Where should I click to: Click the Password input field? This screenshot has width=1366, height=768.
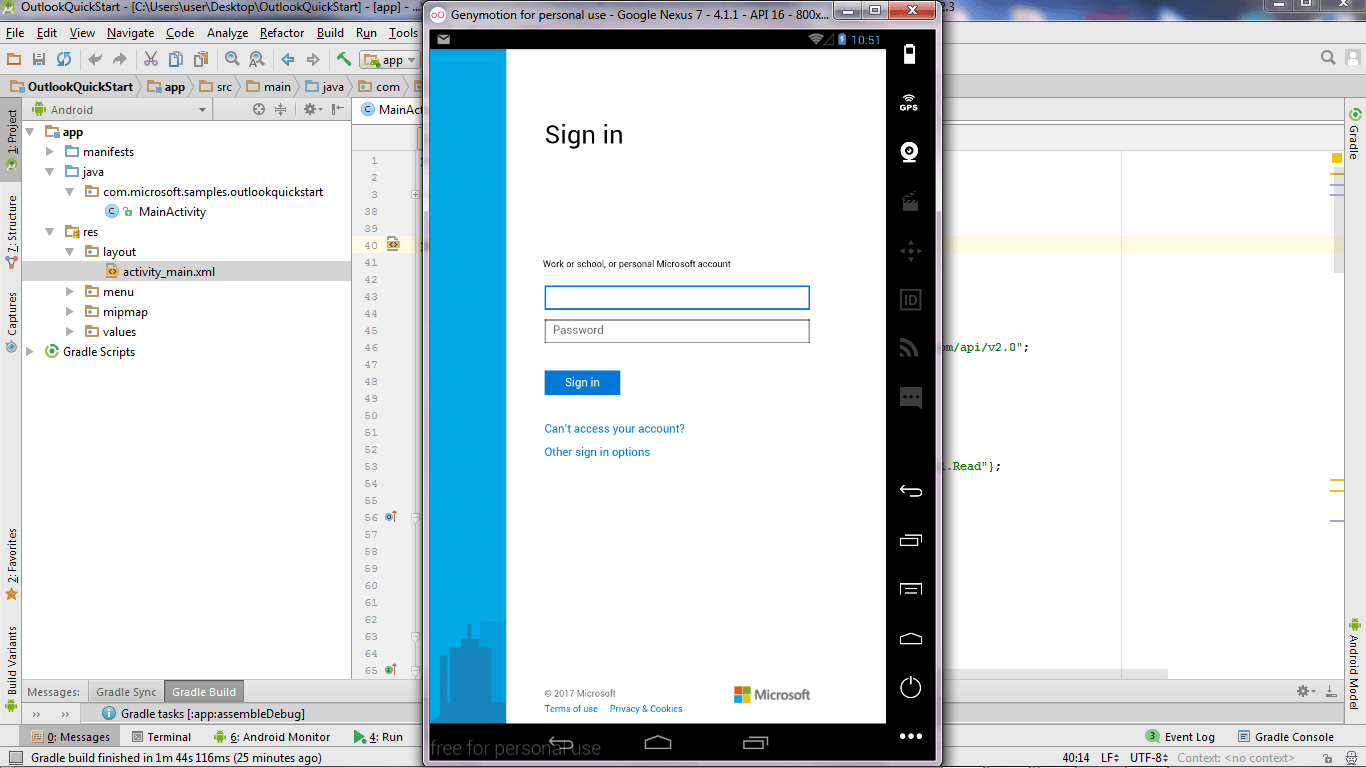677,331
